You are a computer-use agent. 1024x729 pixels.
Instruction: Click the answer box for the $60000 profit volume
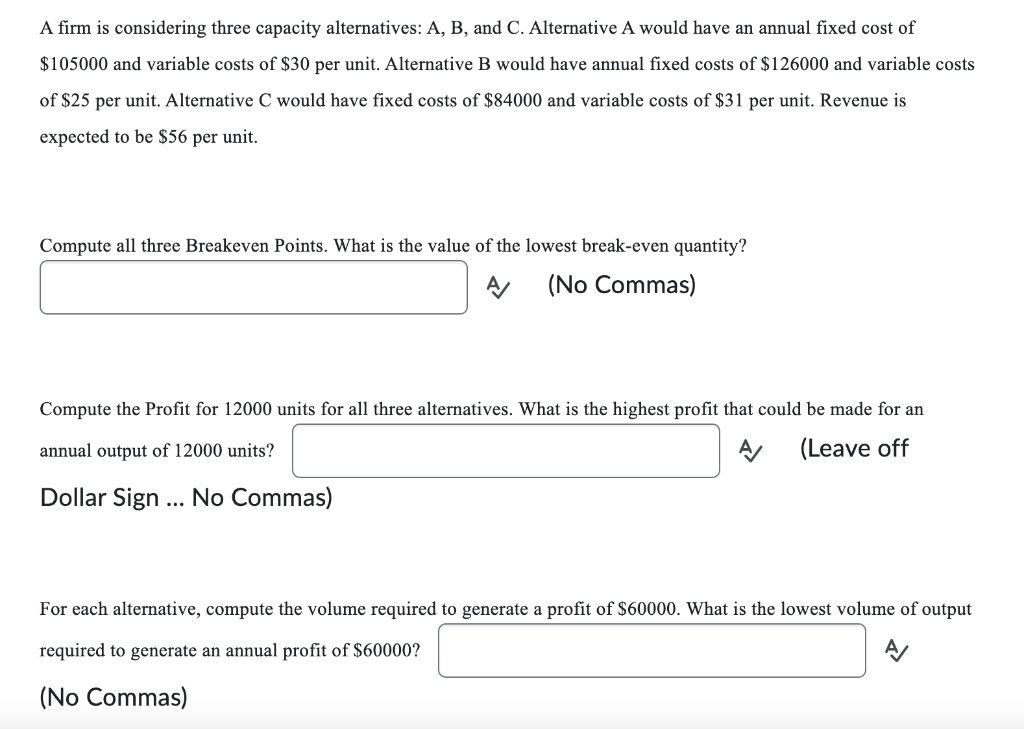tap(652, 650)
